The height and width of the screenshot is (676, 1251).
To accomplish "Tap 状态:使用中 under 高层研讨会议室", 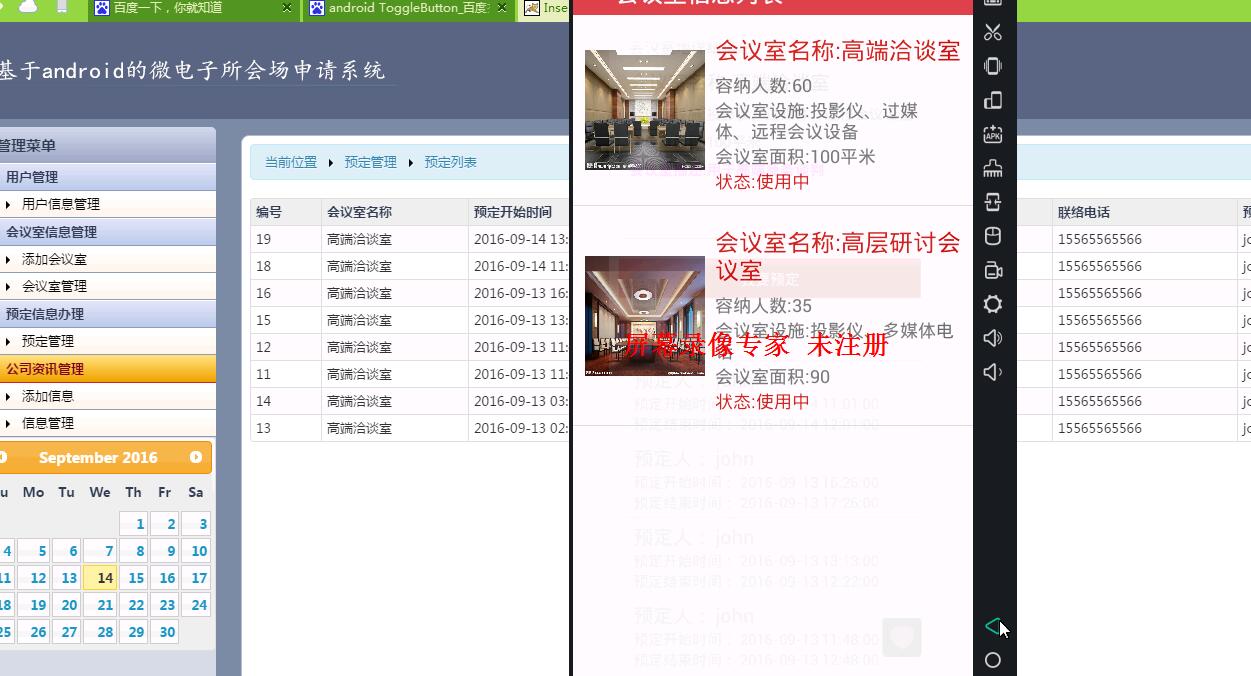I will pyautogui.click(x=763, y=401).
